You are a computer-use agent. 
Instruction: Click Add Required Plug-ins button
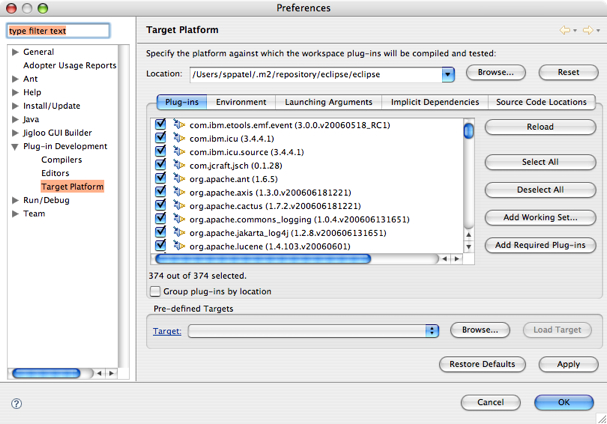(540, 245)
